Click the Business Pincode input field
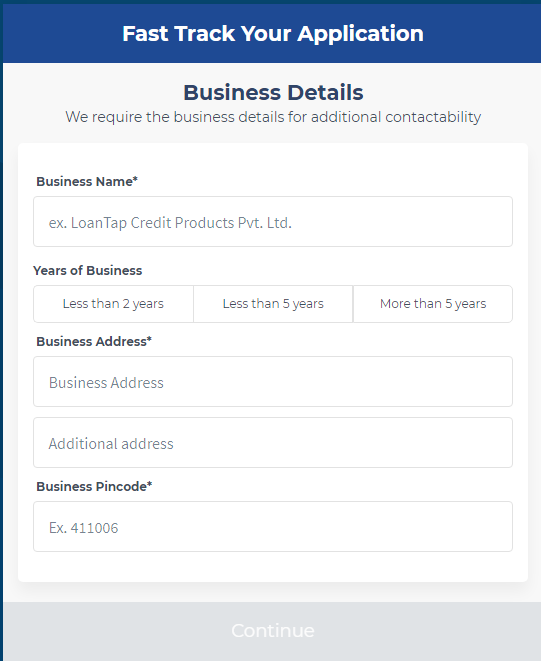Screen dimensions: 541x661 (273, 527)
